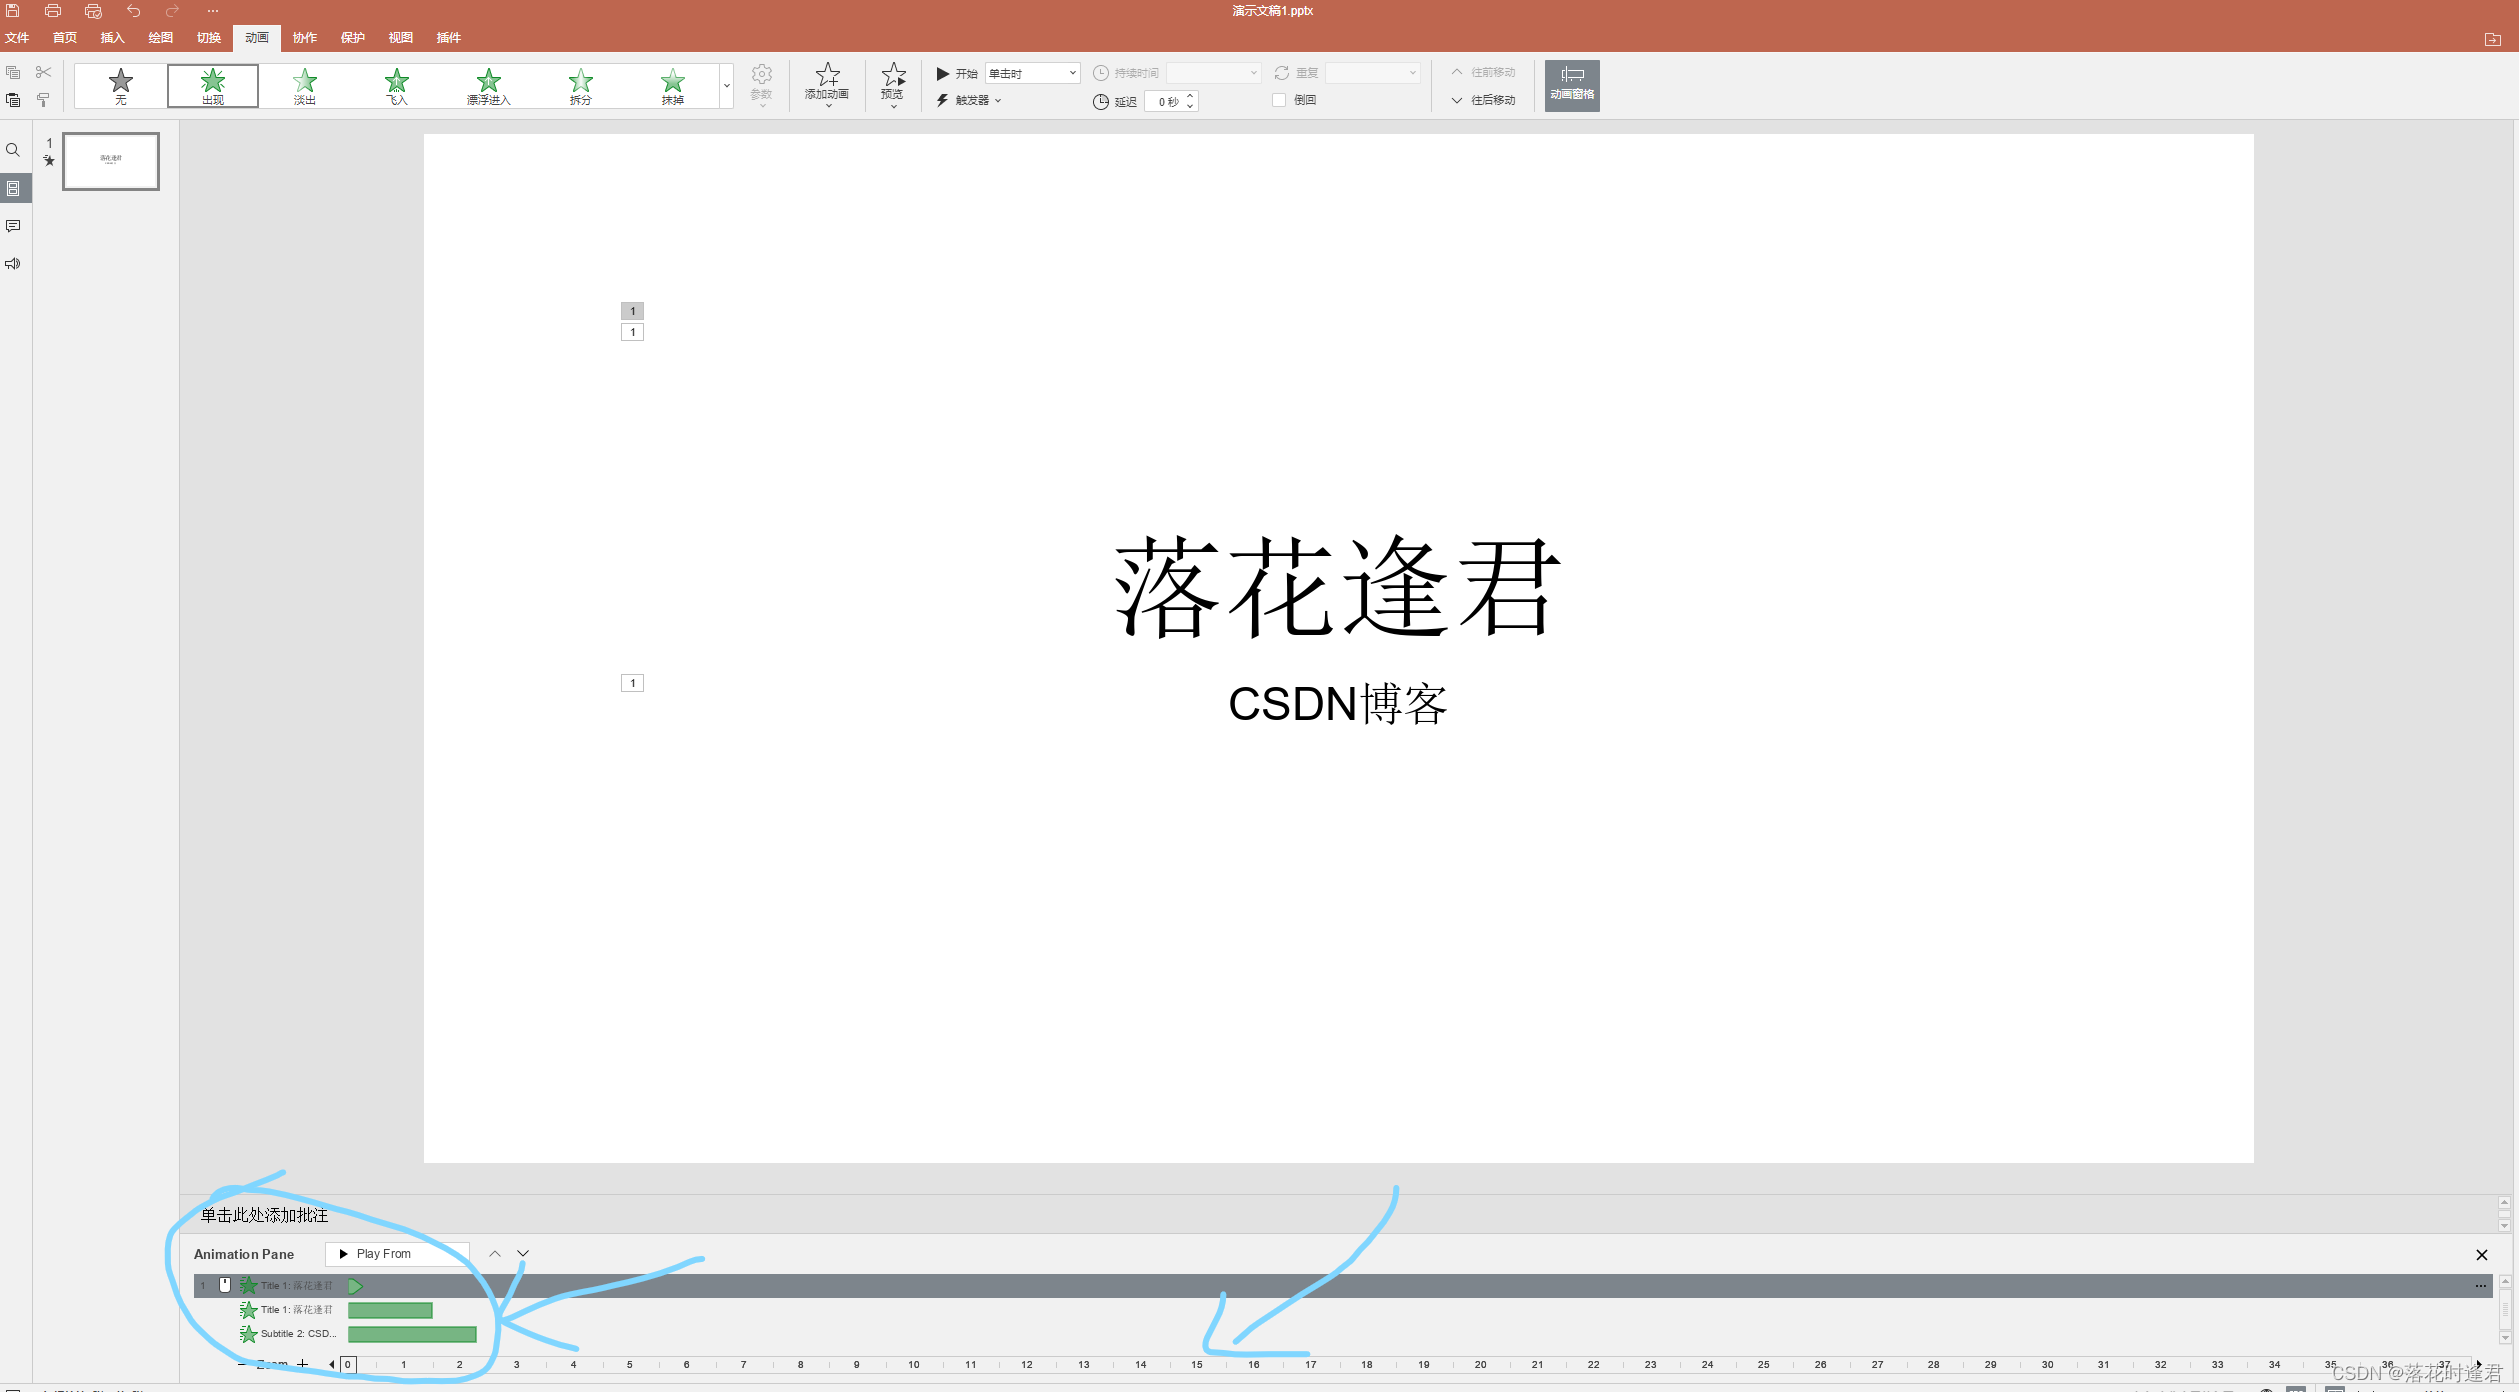Image resolution: width=2519 pixels, height=1392 pixels.
Task: Click the format painter brush icon
Action: click(x=43, y=100)
